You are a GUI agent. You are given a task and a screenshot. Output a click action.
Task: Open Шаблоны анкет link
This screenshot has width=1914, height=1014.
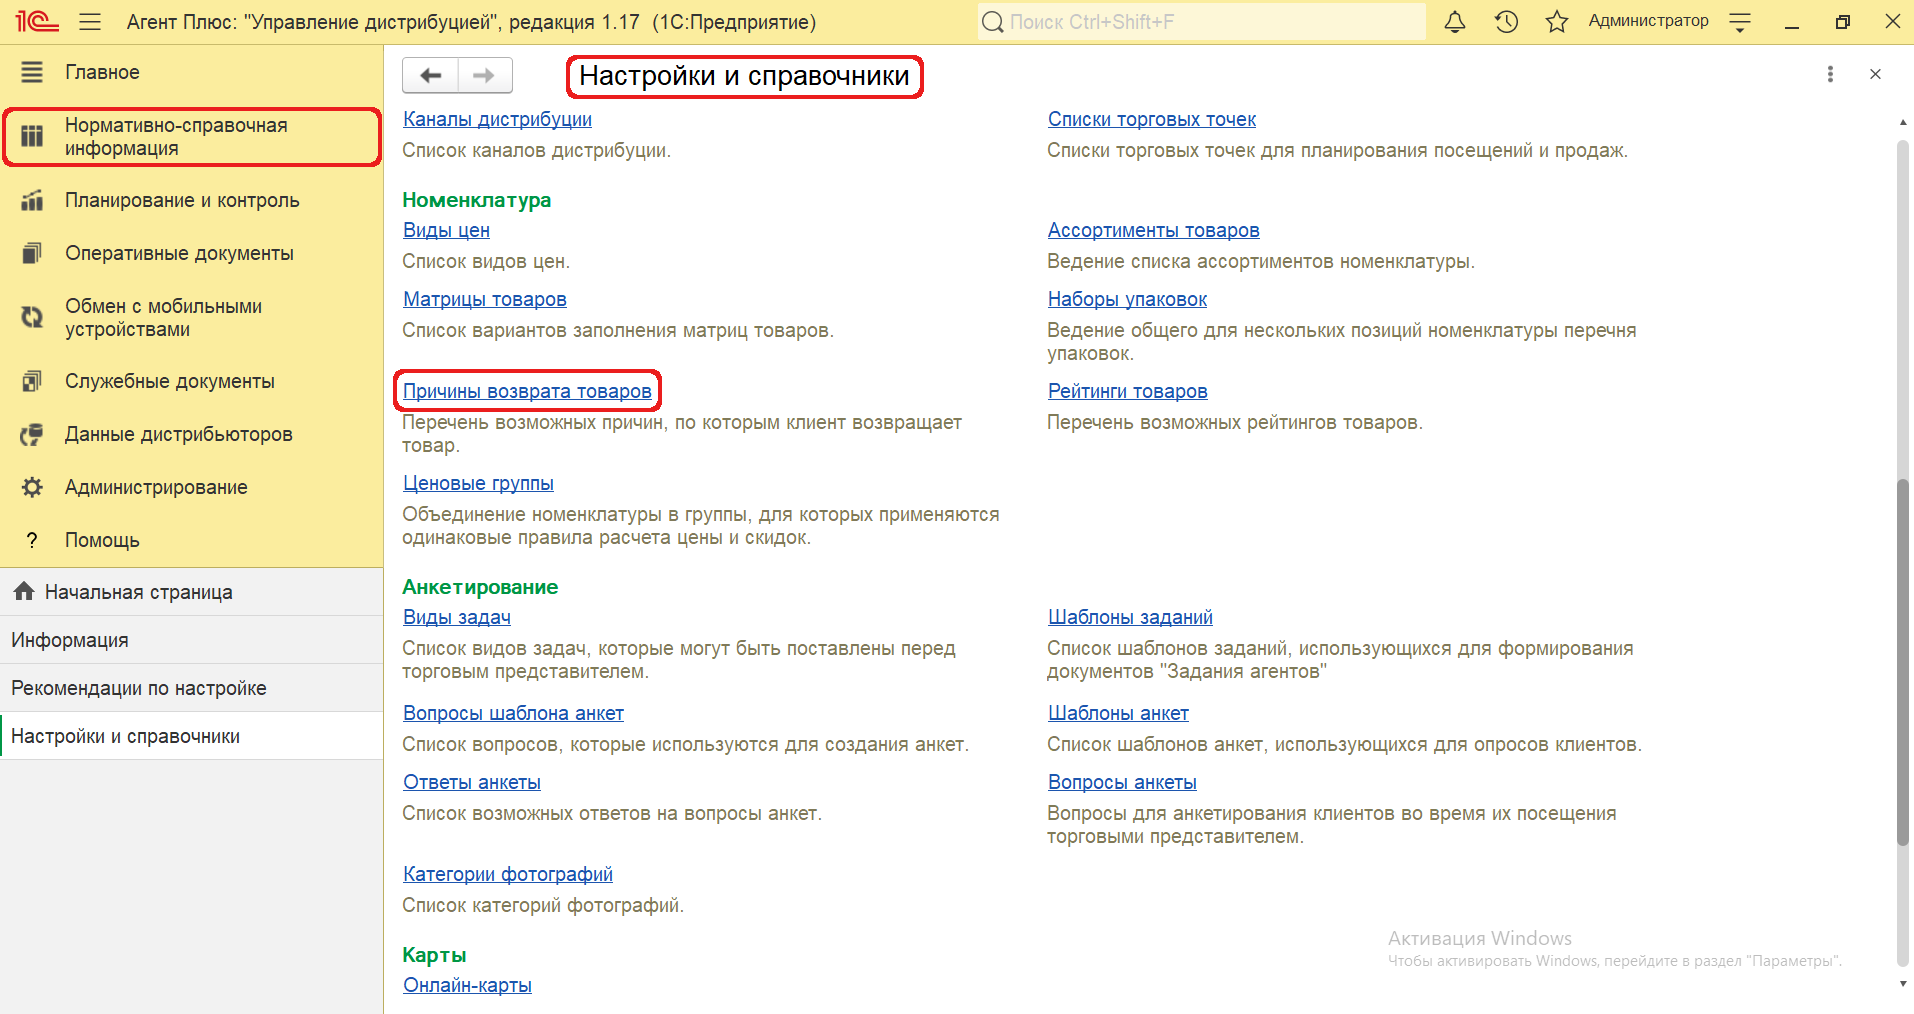pyautogui.click(x=1118, y=713)
